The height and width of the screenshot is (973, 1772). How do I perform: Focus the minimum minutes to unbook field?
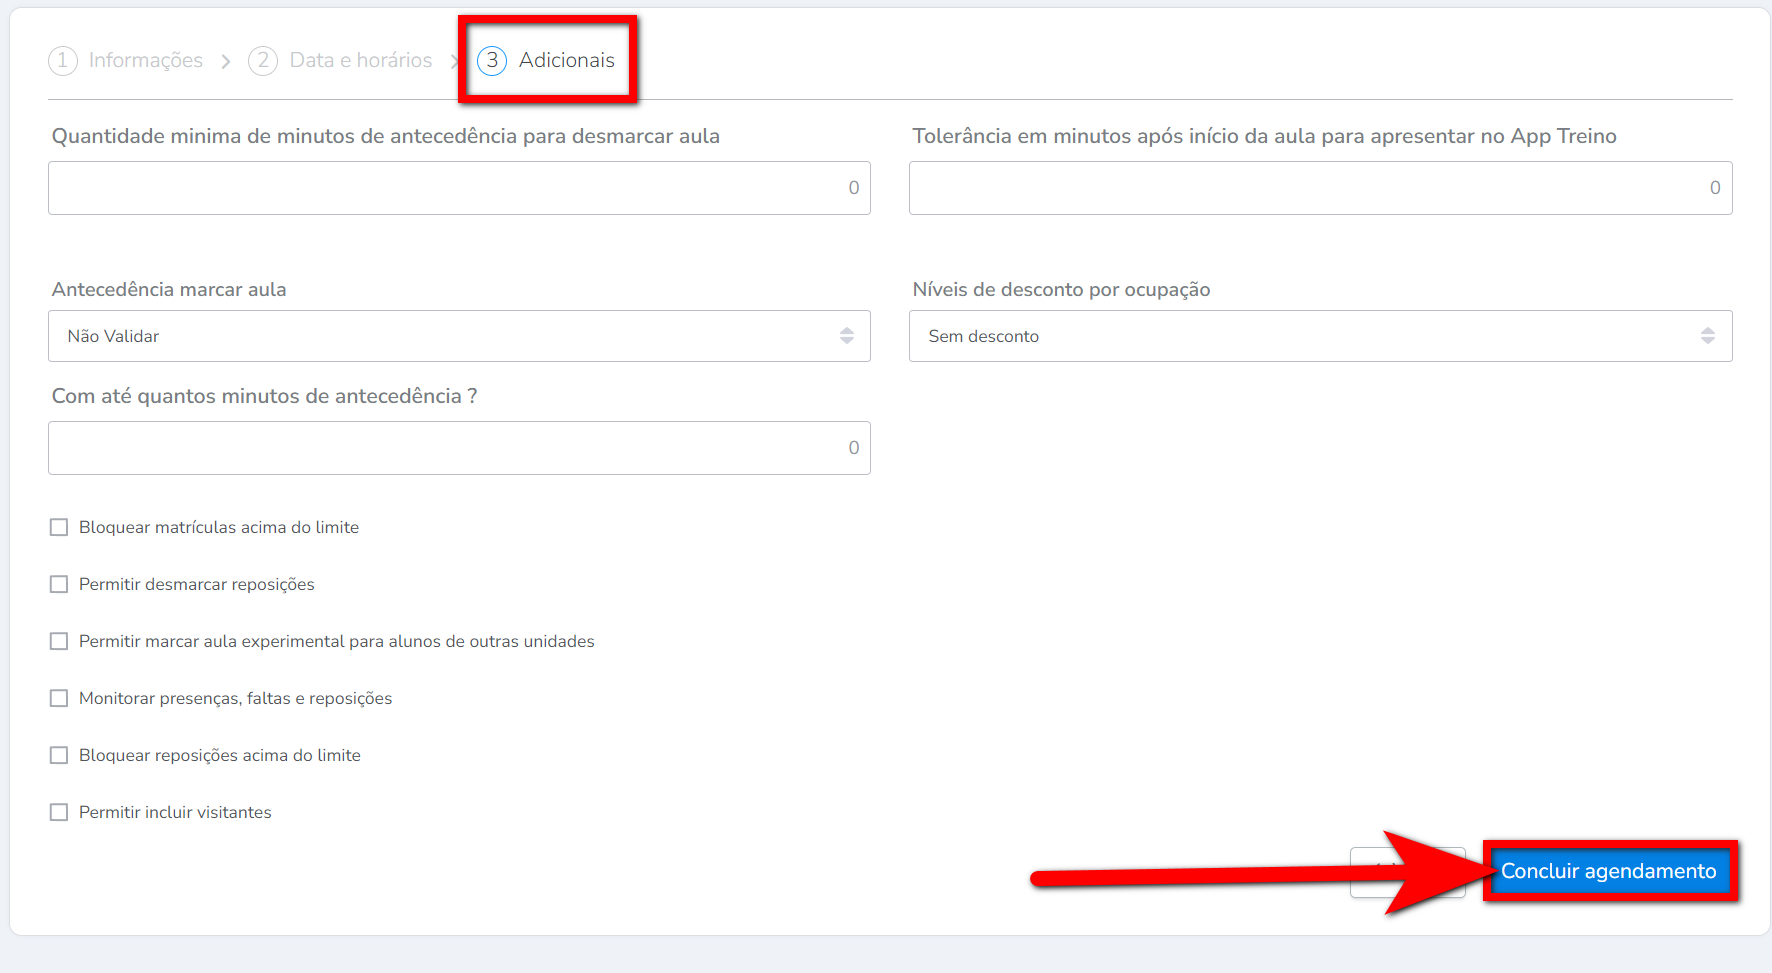click(x=459, y=188)
